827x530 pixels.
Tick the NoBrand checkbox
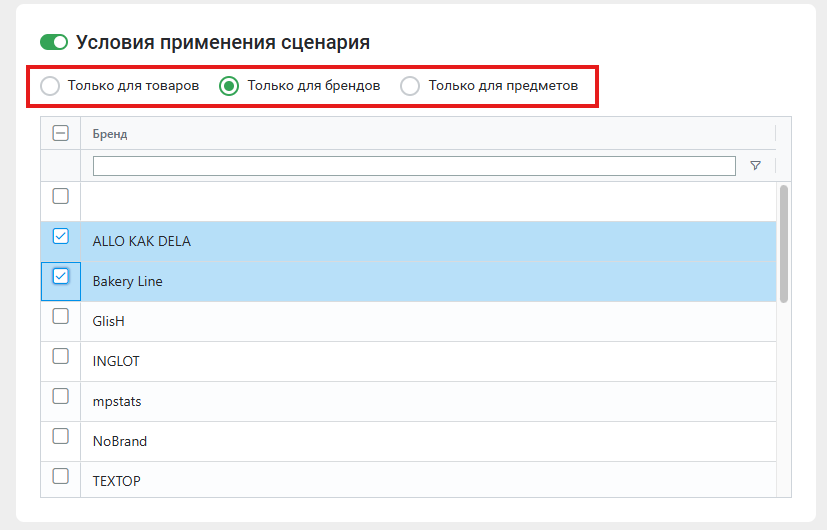click(60, 436)
